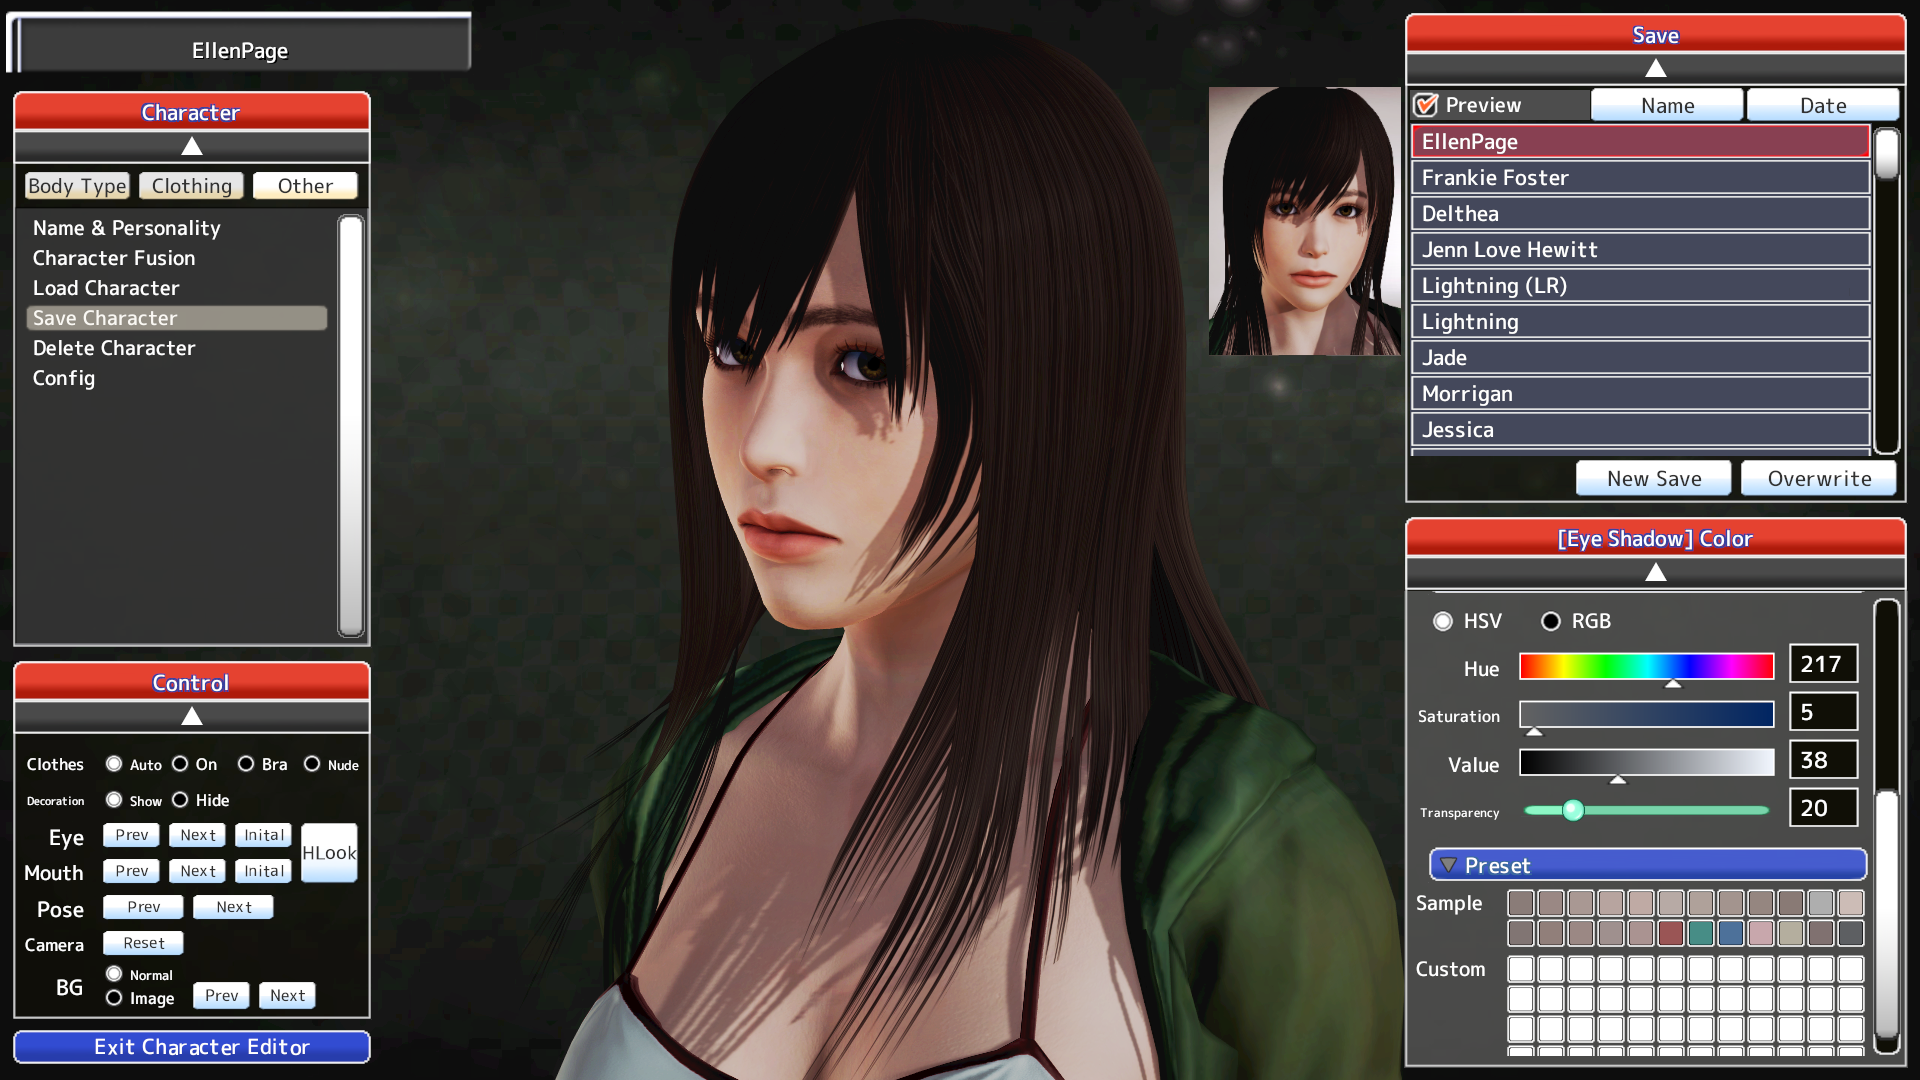Click the HSV radio button
This screenshot has height=1080, width=1920.
pyautogui.click(x=1441, y=621)
